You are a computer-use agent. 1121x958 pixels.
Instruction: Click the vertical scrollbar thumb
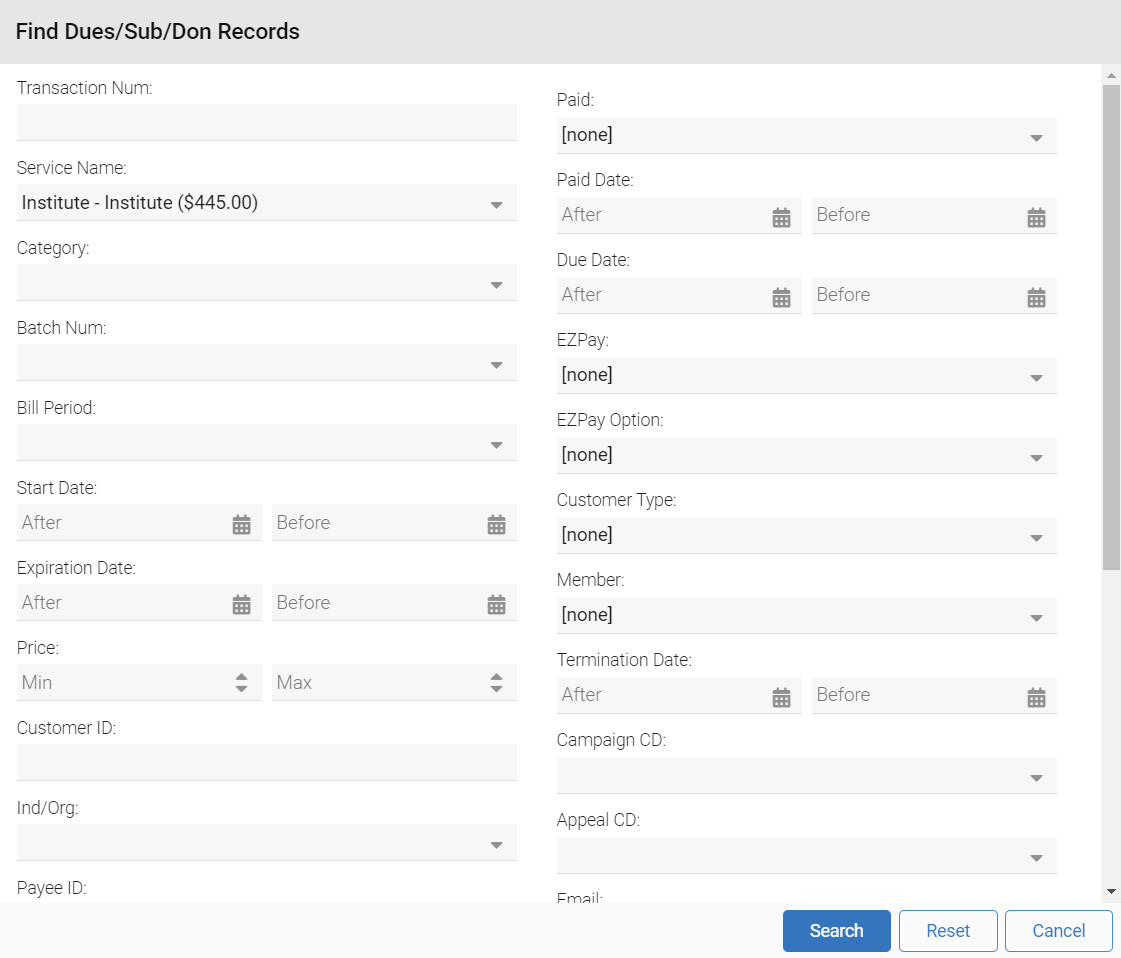[x=1111, y=327]
